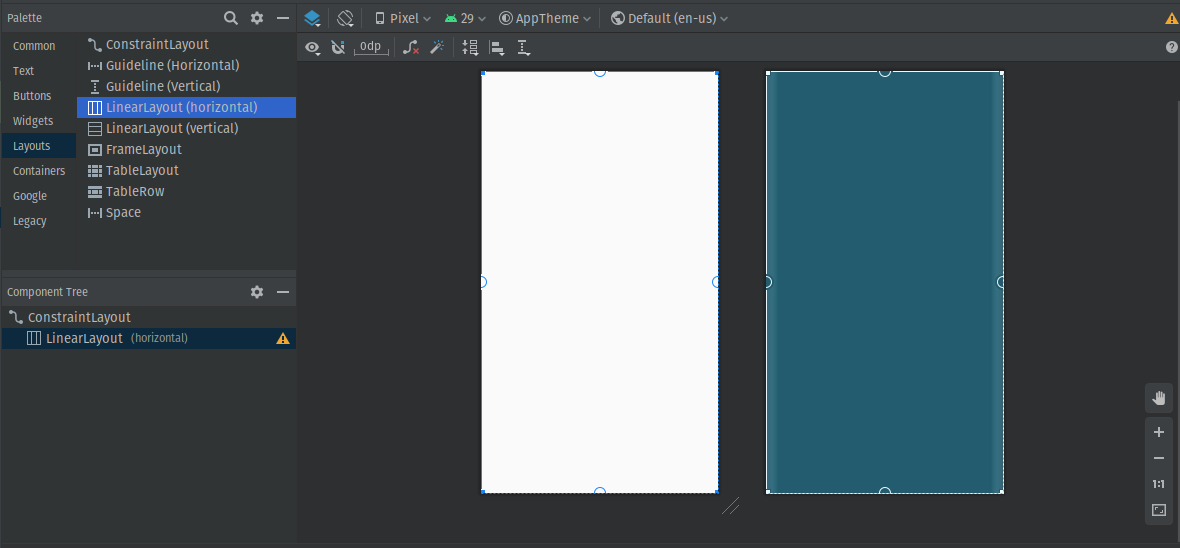This screenshot has width=1180, height=548.
Task: Pick TableLayout palette item
Action: [187, 171]
